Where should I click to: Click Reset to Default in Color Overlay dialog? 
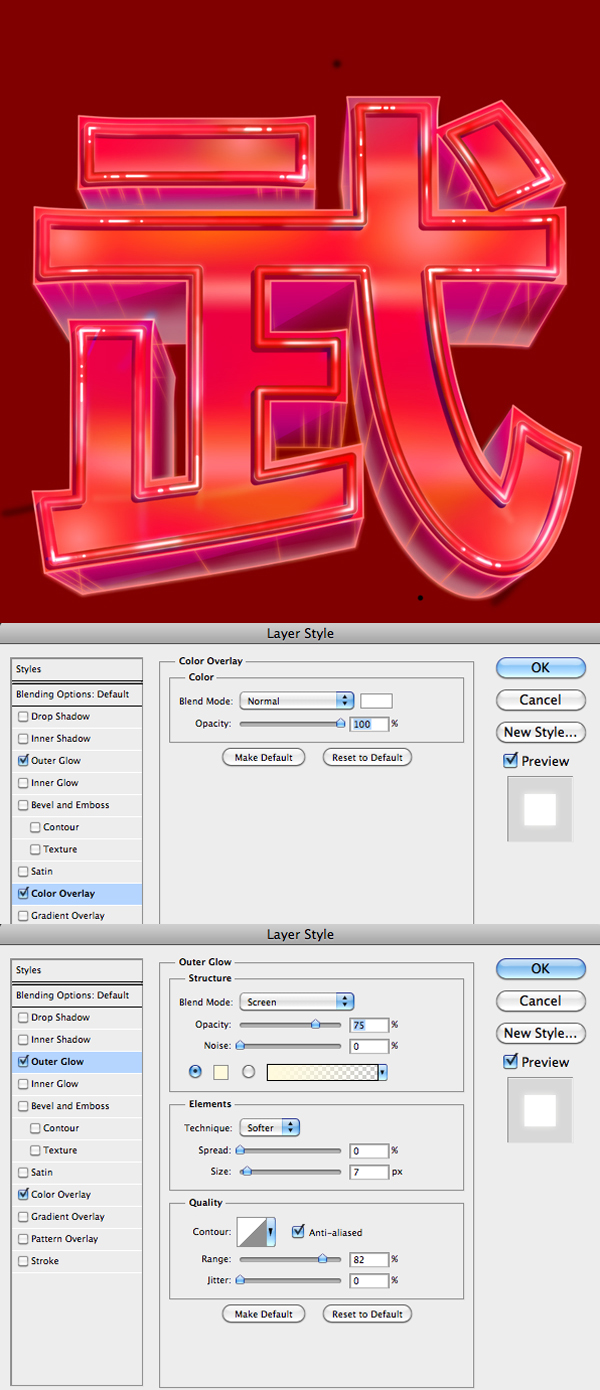click(367, 758)
